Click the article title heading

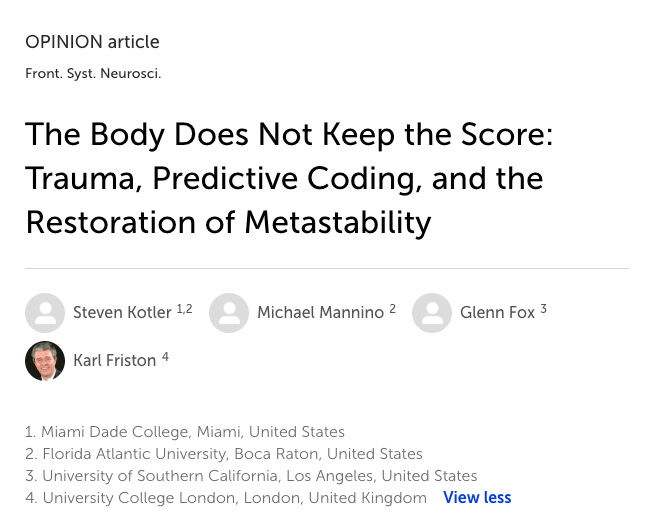[x=289, y=178]
